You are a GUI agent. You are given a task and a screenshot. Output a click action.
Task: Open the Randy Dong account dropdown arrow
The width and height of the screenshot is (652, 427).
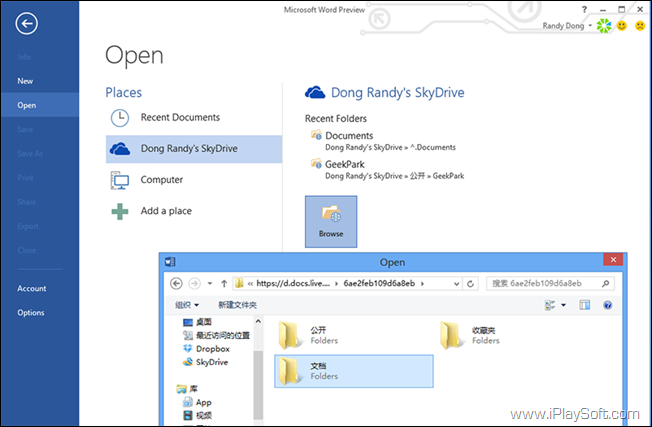590,26
